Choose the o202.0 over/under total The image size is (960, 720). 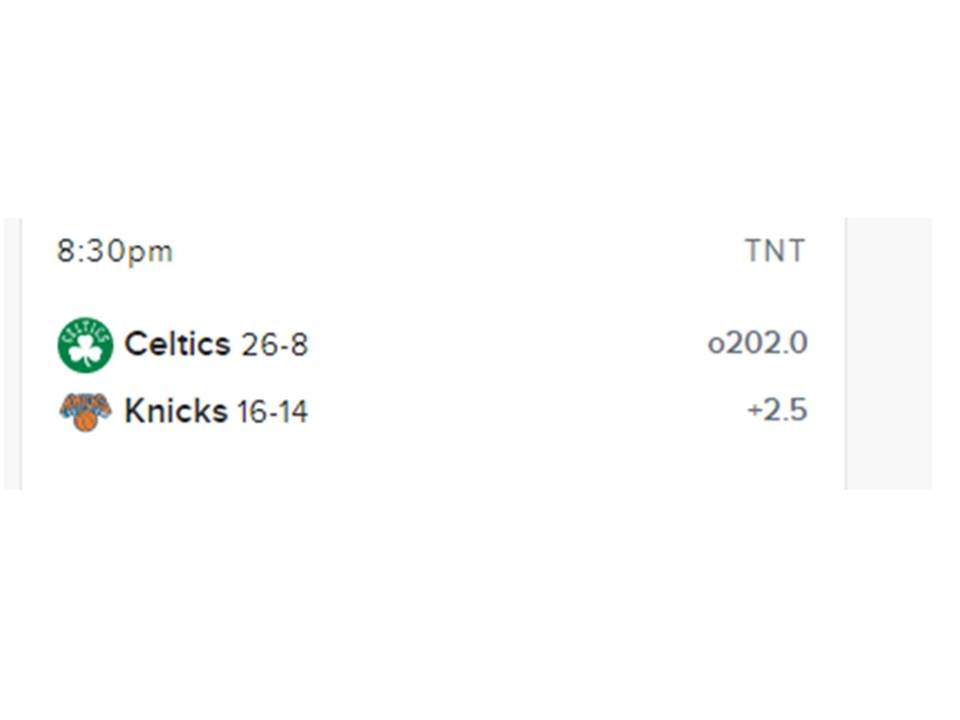tap(757, 343)
